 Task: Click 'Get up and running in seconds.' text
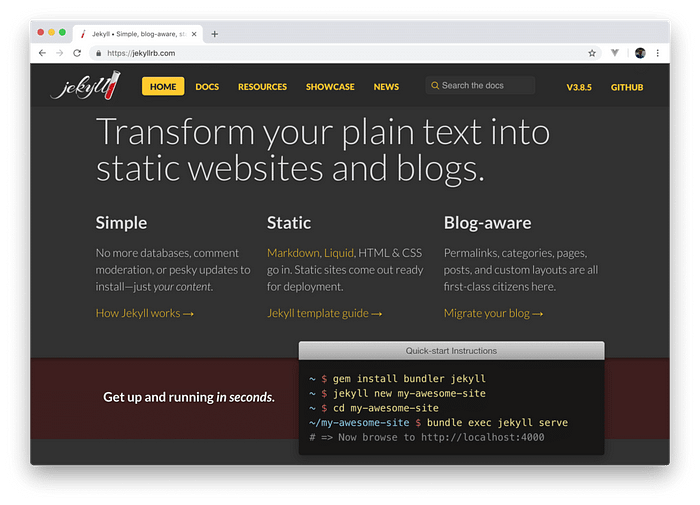point(189,397)
